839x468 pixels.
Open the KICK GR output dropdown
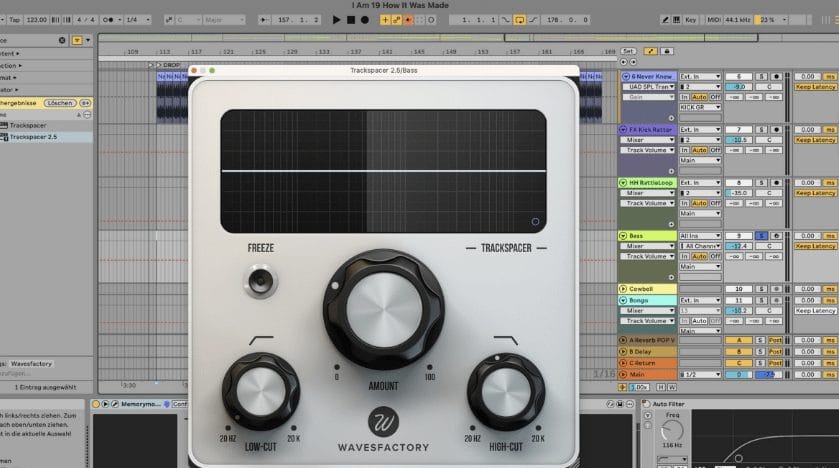click(x=700, y=107)
